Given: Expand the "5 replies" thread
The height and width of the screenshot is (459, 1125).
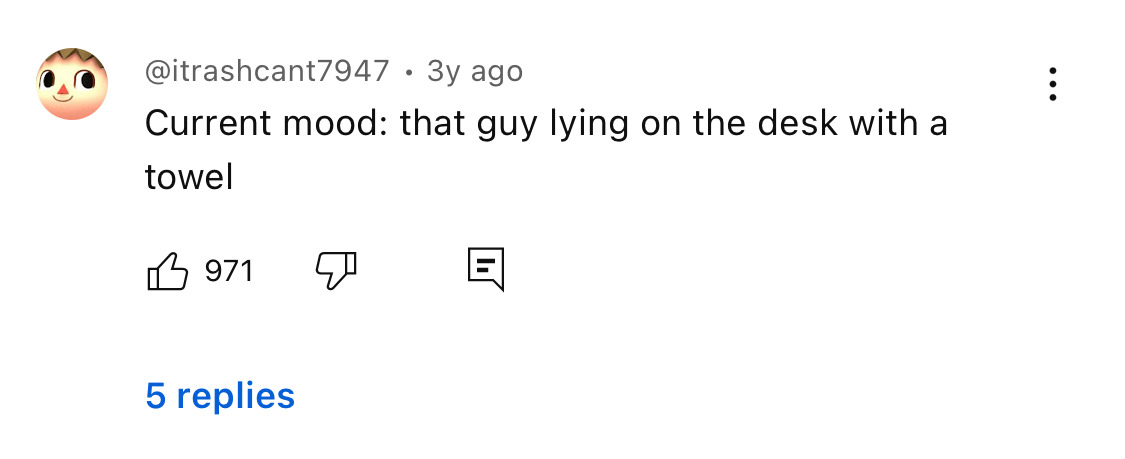Looking at the screenshot, I should [x=220, y=395].
